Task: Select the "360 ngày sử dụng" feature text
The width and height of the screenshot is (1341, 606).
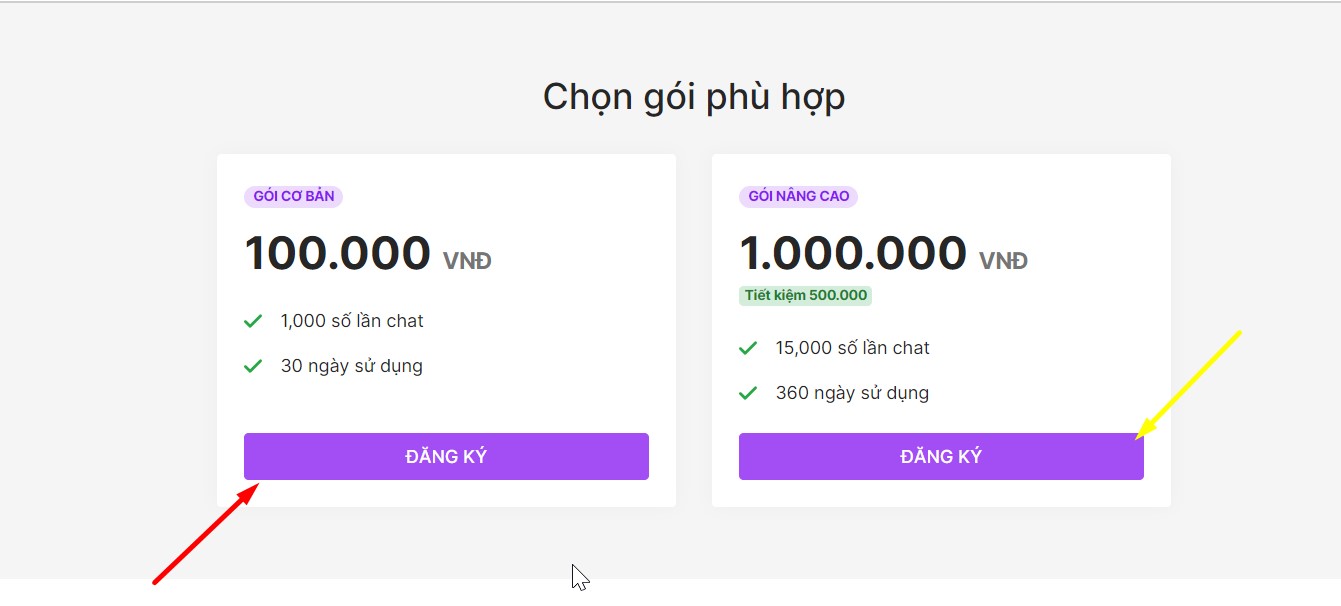Action: [x=852, y=393]
